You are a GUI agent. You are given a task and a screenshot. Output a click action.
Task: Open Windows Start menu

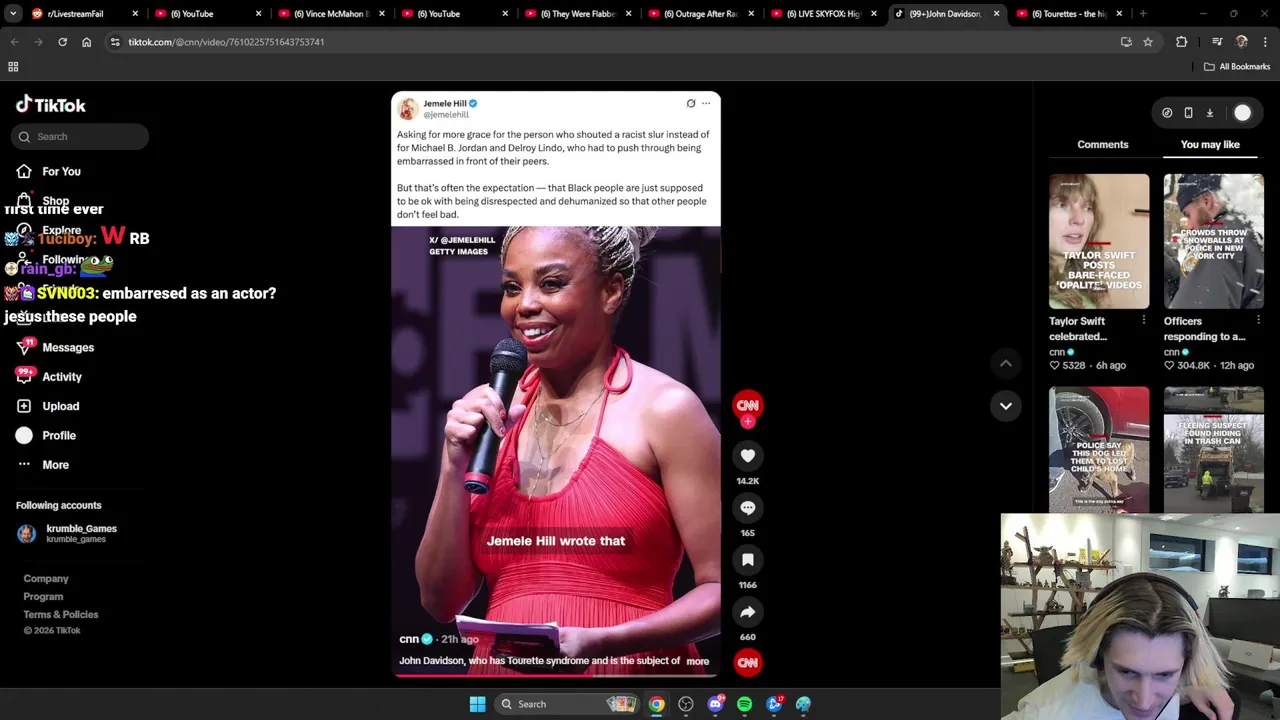coord(477,704)
